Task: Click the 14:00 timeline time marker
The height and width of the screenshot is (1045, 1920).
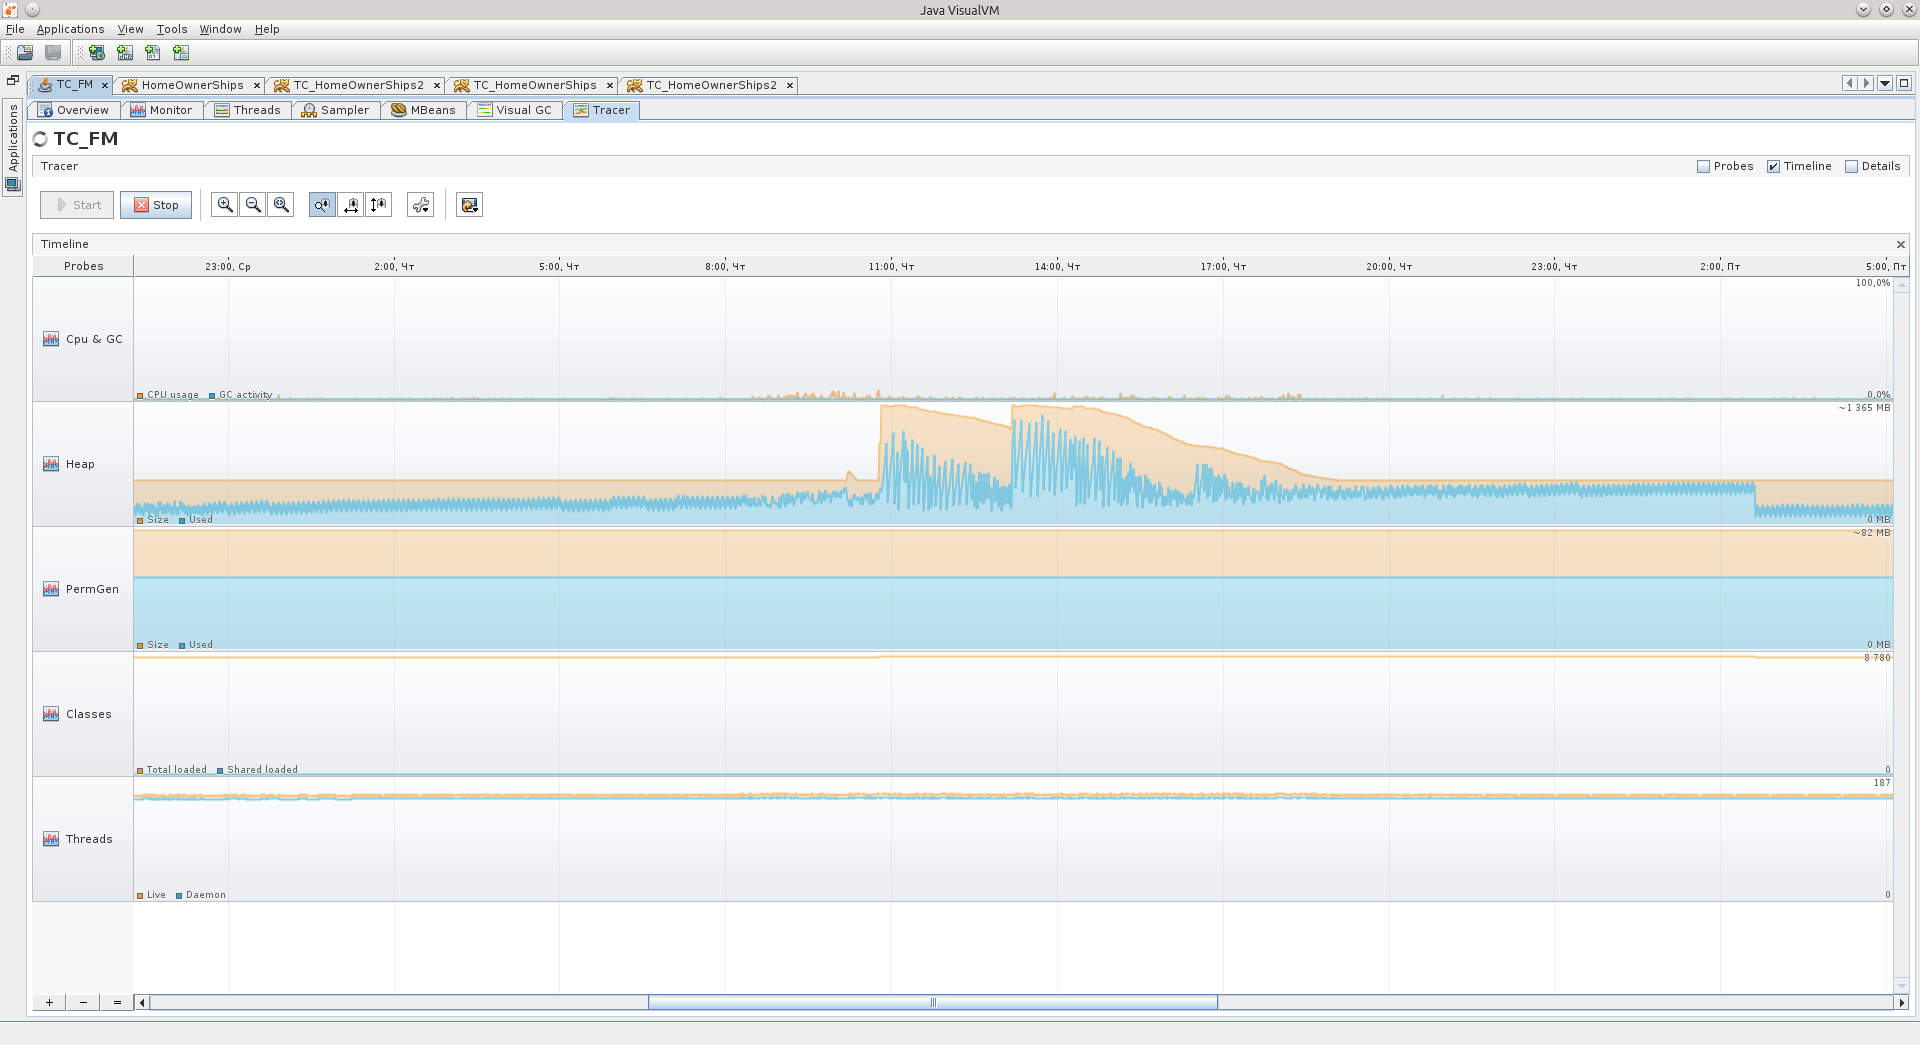Action: point(1057,267)
